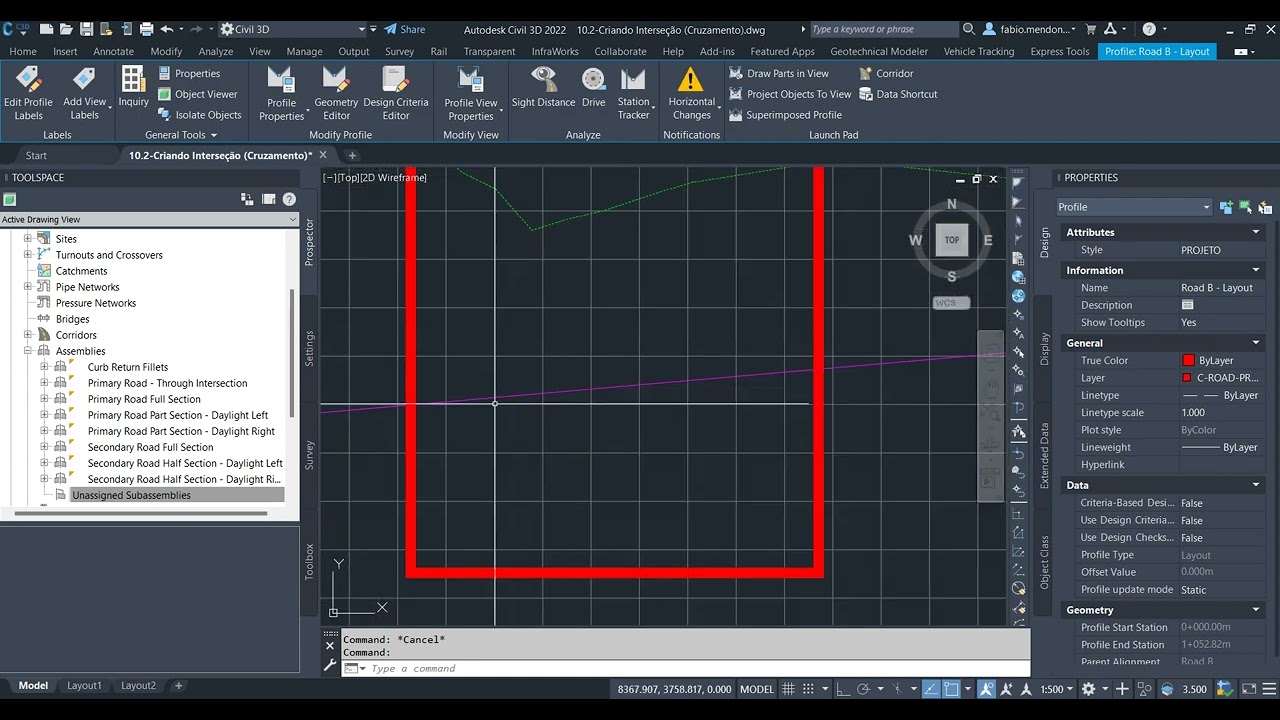The image size is (1280, 720).
Task: Expand the Pipe Networks tree node
Action: (28, 287)
